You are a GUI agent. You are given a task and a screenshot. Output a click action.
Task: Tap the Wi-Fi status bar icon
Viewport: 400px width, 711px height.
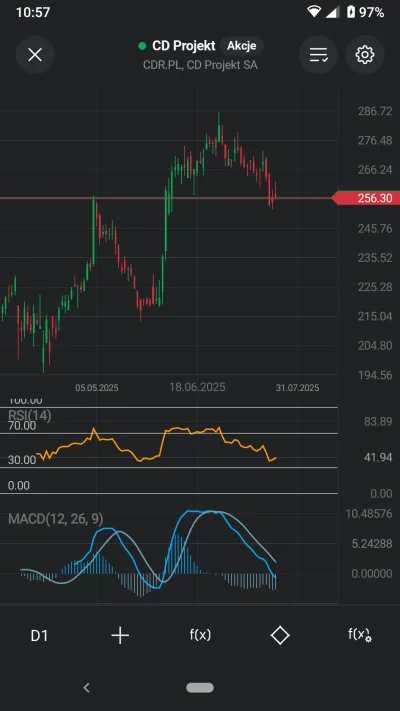click(314, 12)
